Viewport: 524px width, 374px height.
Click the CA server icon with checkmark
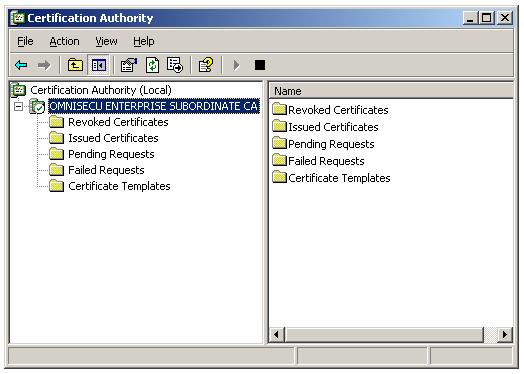tap(37, 107)
